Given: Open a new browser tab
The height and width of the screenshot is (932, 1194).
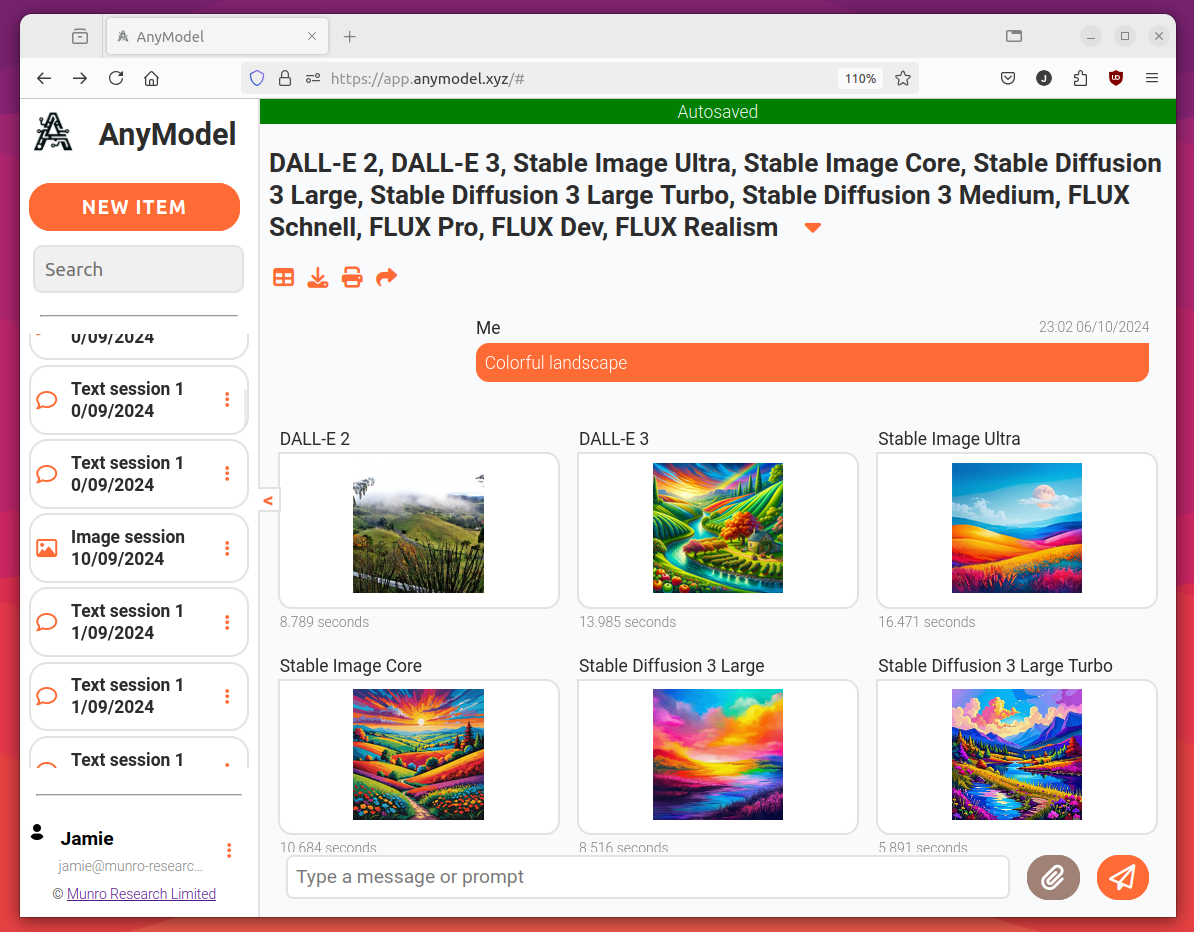Looking at the screenshot, I should tap(350, 37).
